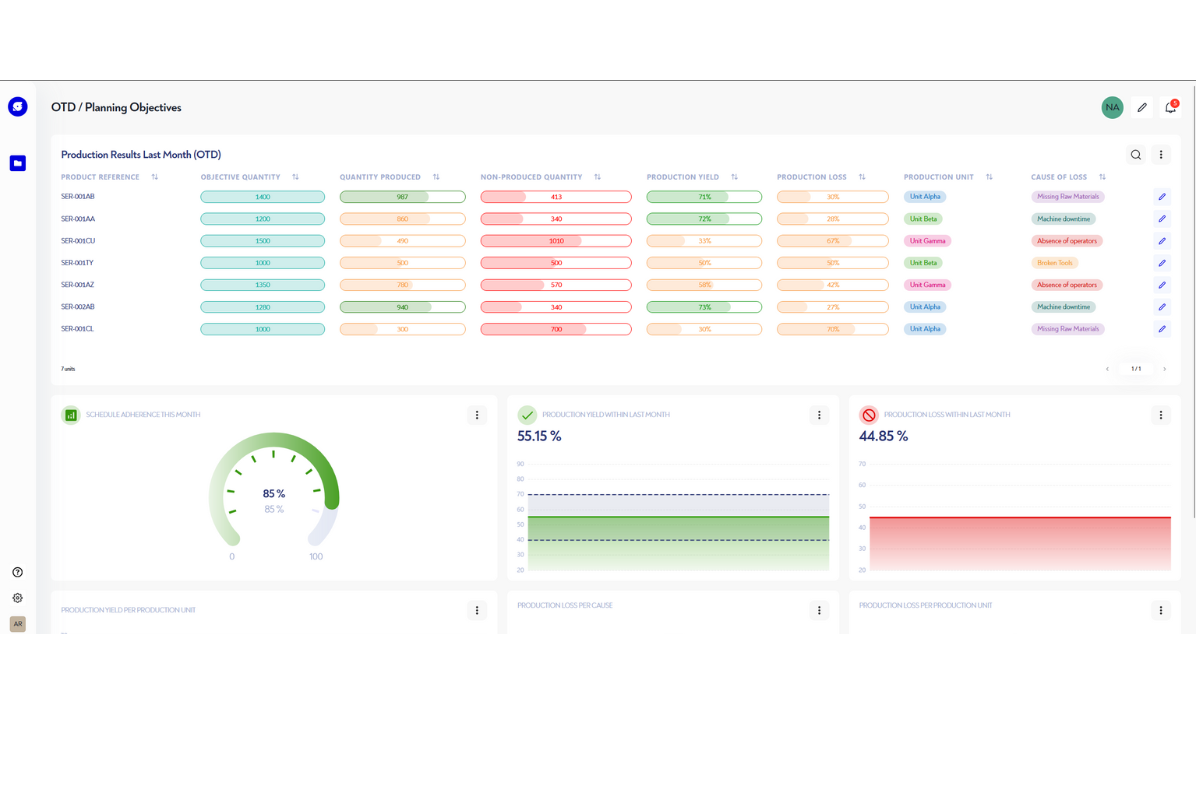This screenshot has height=800, width=1196.
Task: Go to next page of table
Action: (1164, 369)
